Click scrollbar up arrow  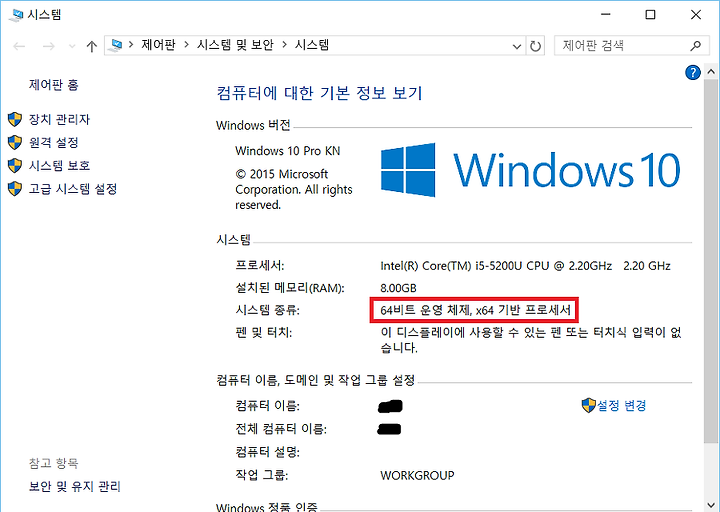click(710, 72)
